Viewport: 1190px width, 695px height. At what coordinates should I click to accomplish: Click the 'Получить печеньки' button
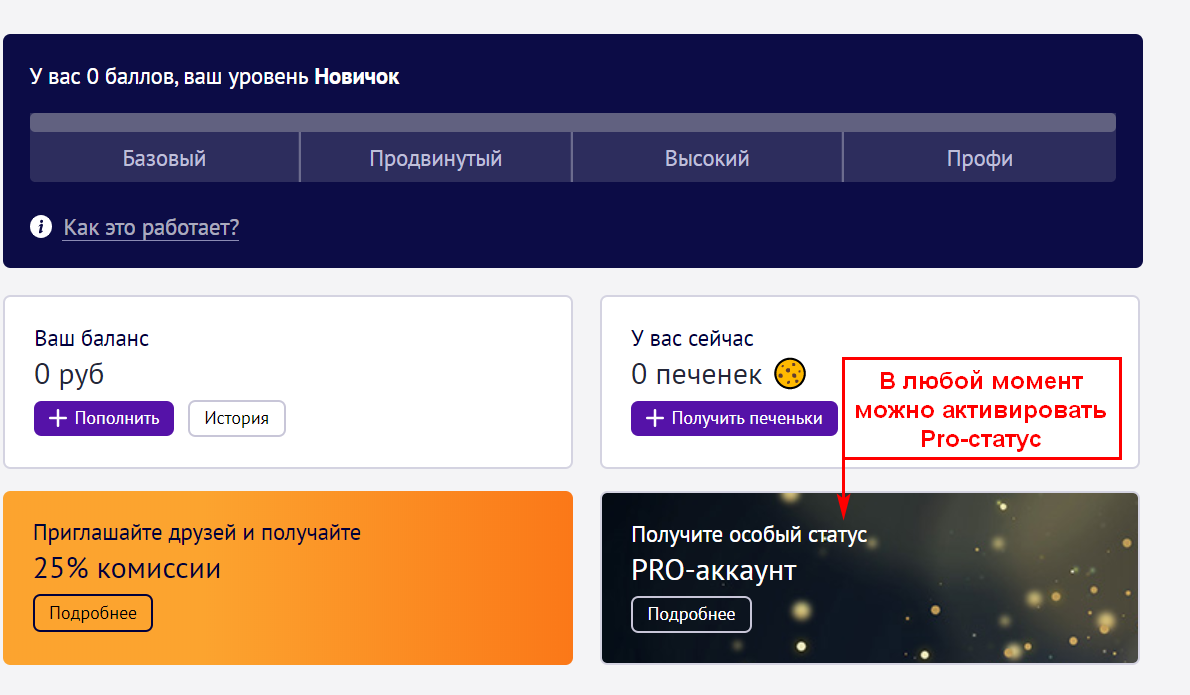734,418
